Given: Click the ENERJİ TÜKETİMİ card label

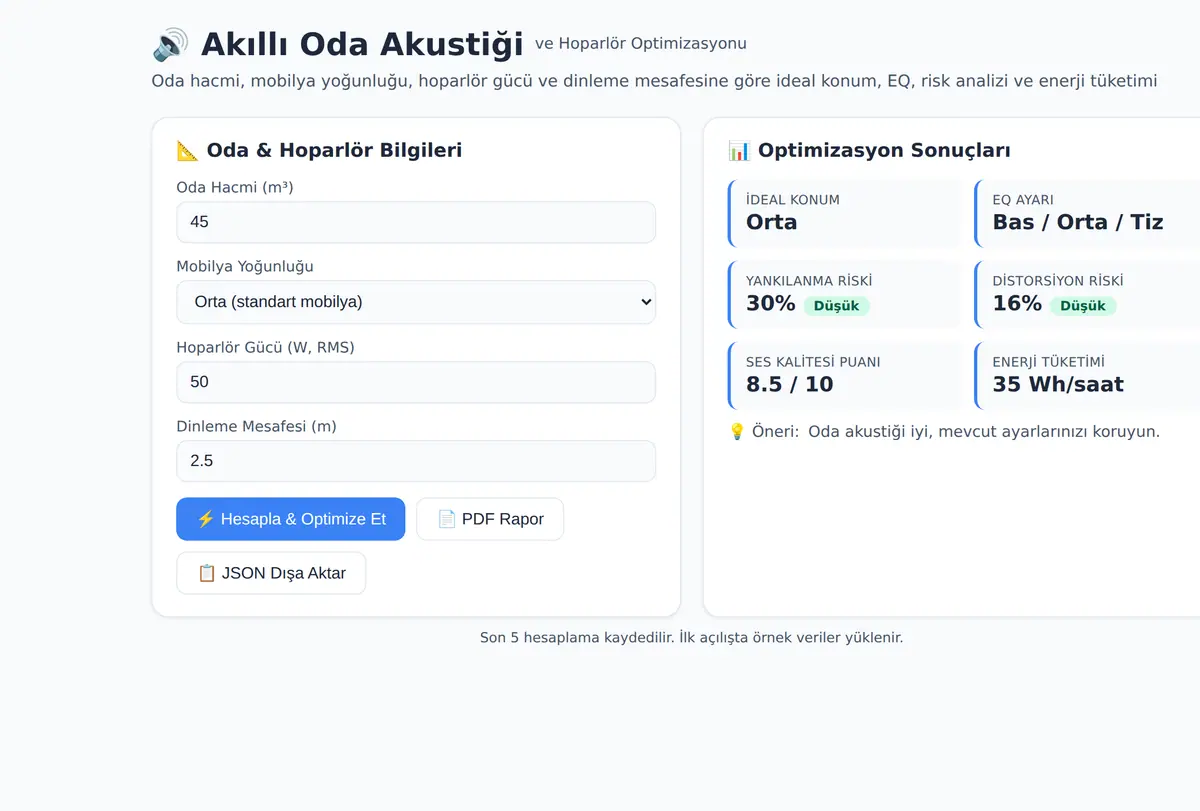Looking at the screenshot, I should pos(1049,362).
